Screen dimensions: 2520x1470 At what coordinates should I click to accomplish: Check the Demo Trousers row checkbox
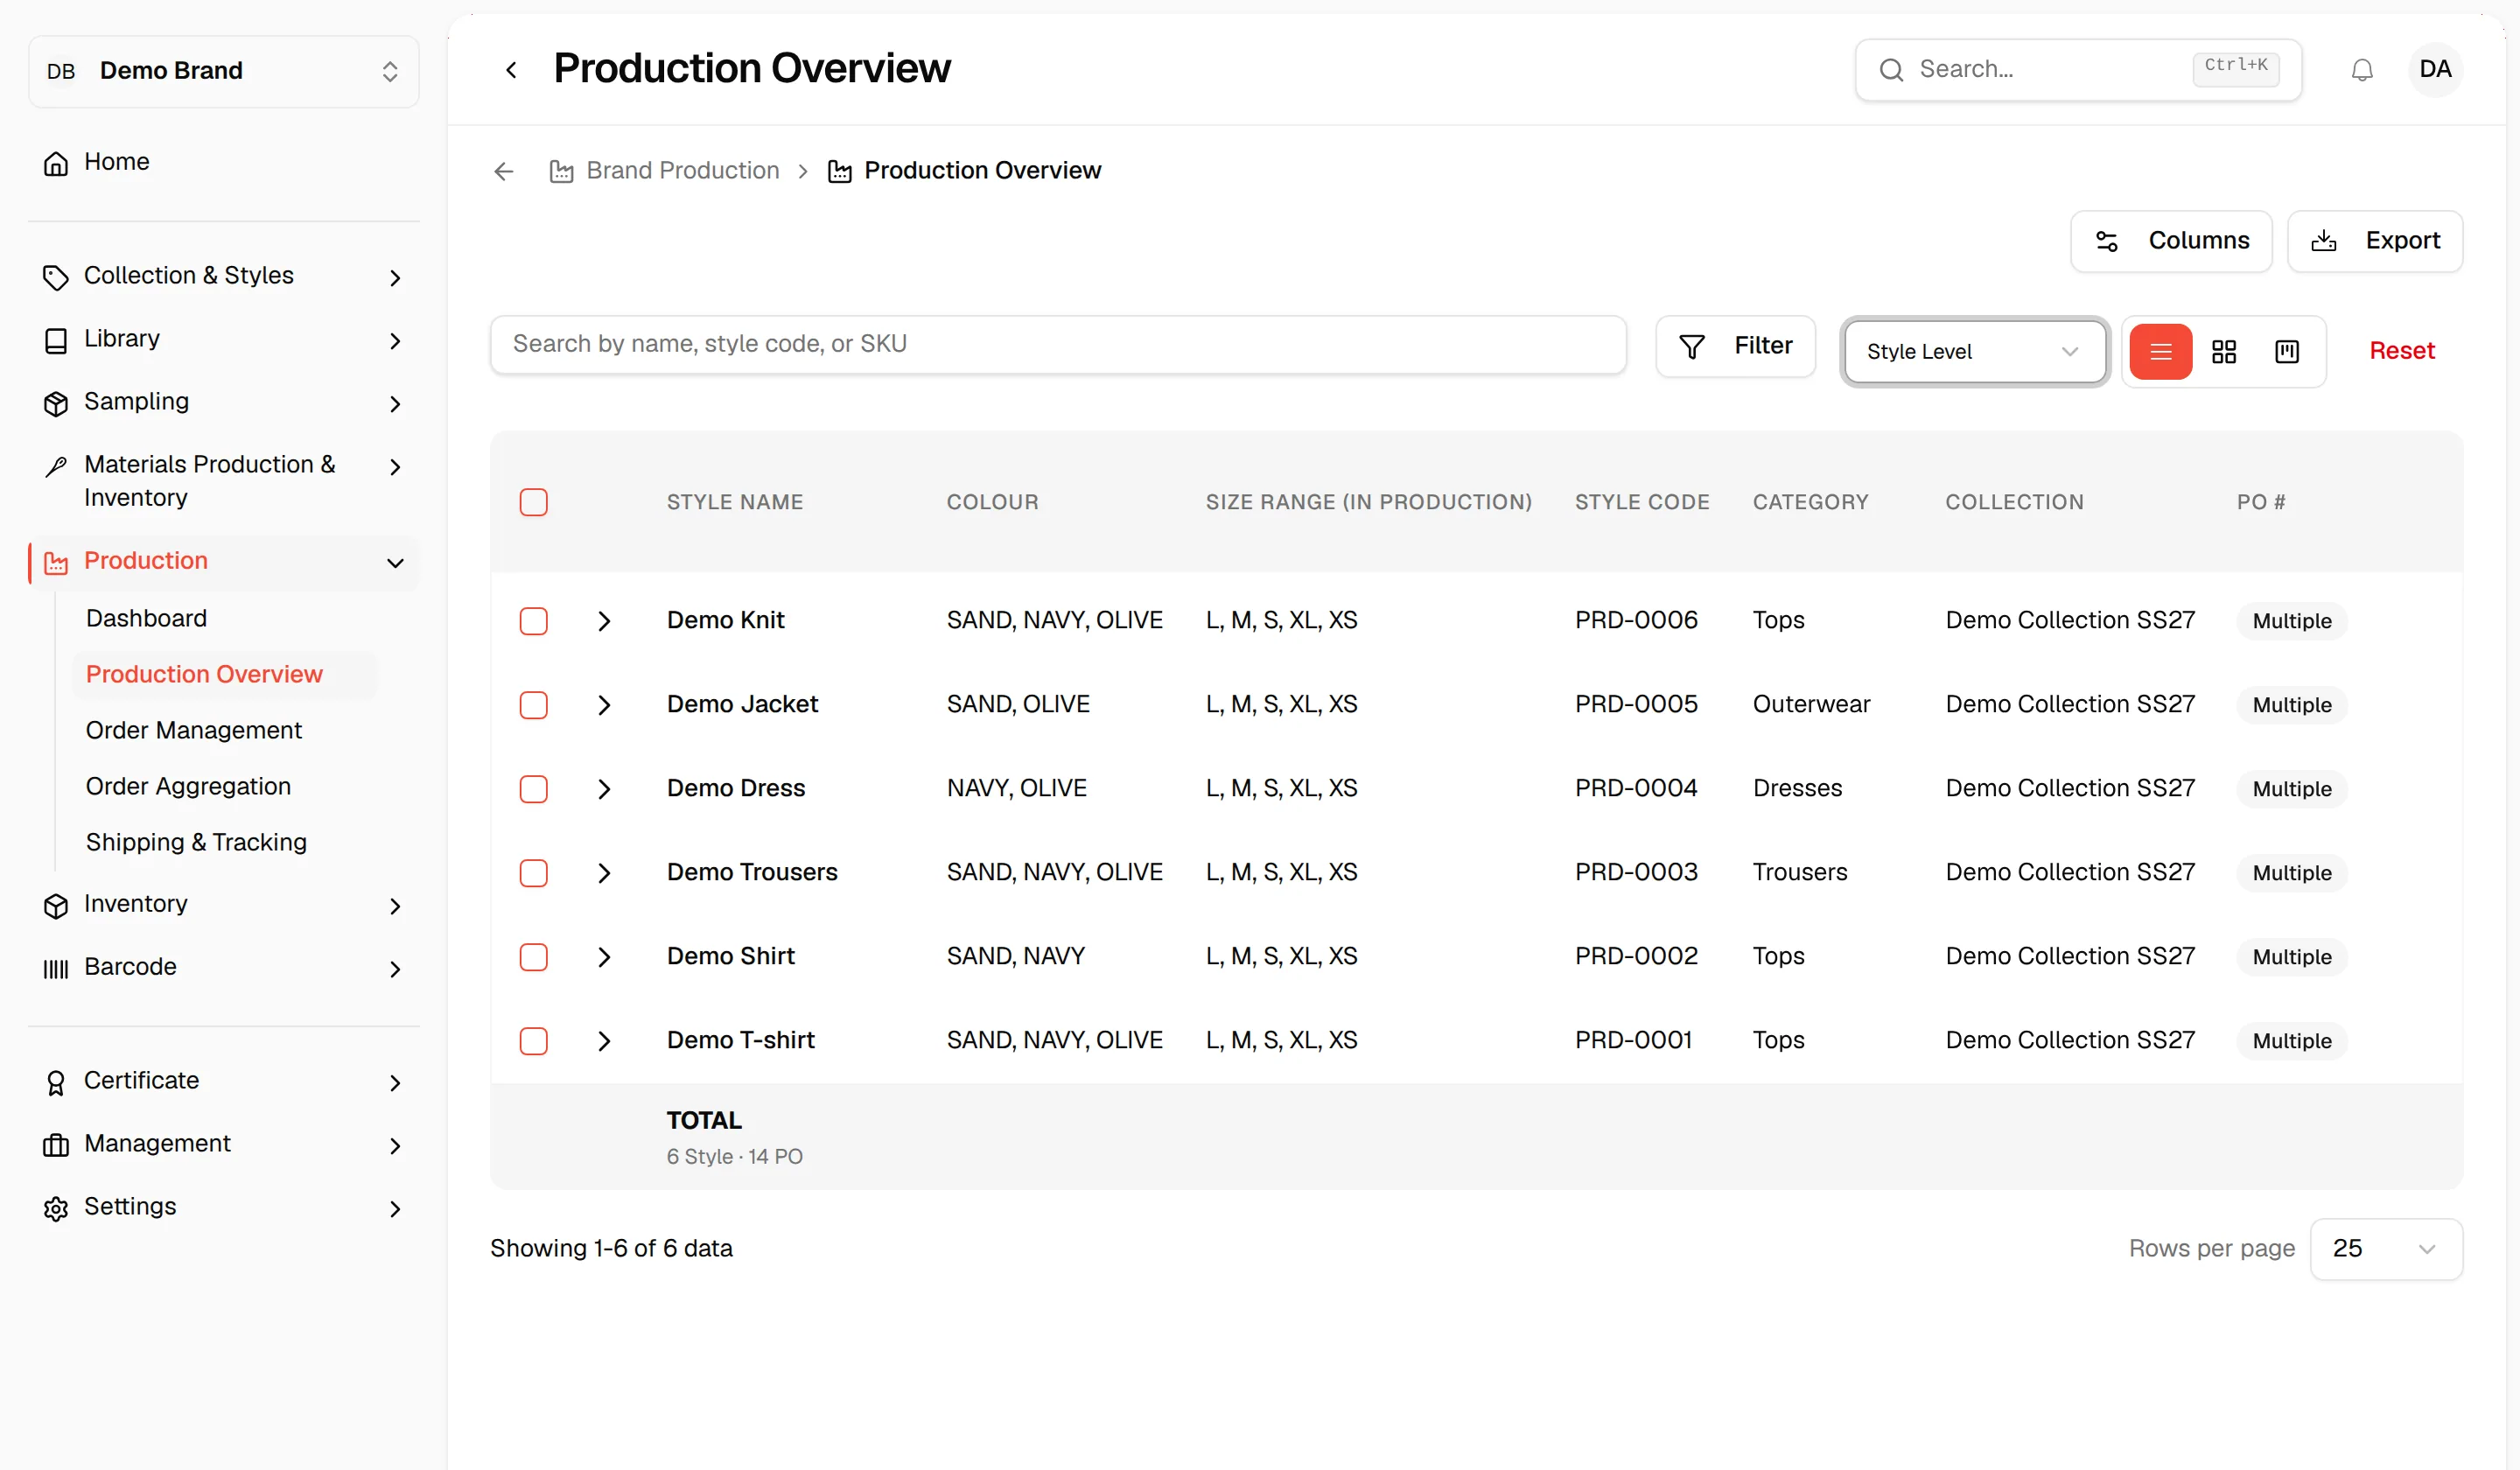(534, 873)
